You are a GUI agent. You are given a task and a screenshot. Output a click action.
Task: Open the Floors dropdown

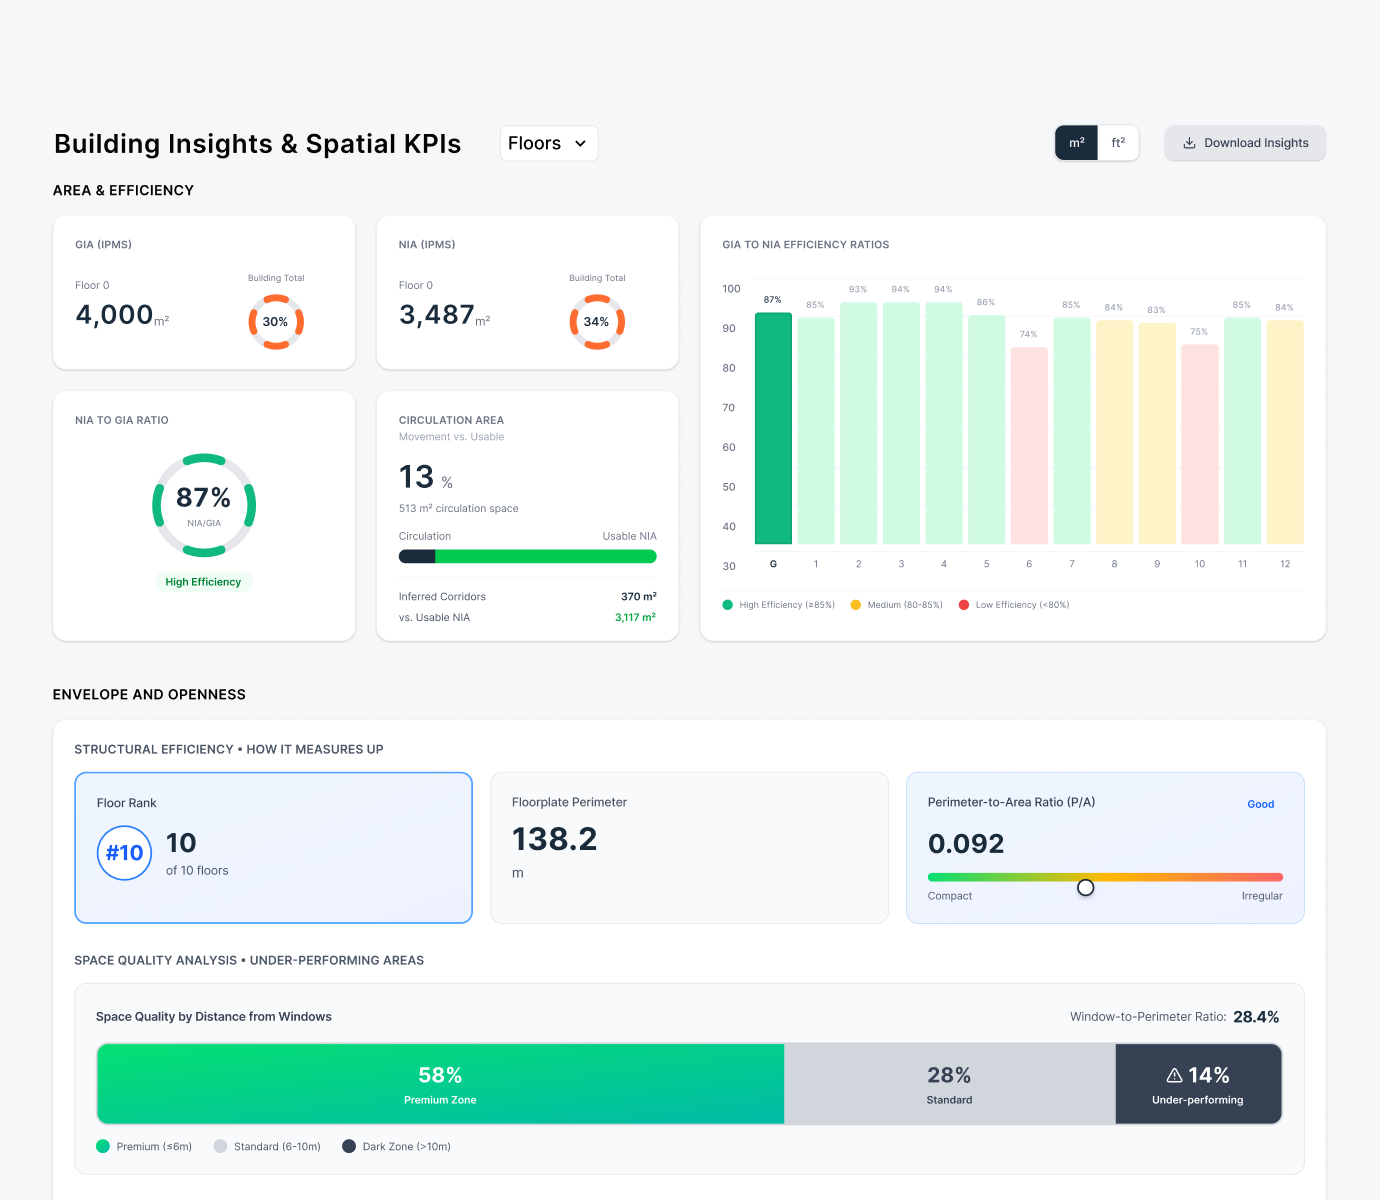click(548, 143)
